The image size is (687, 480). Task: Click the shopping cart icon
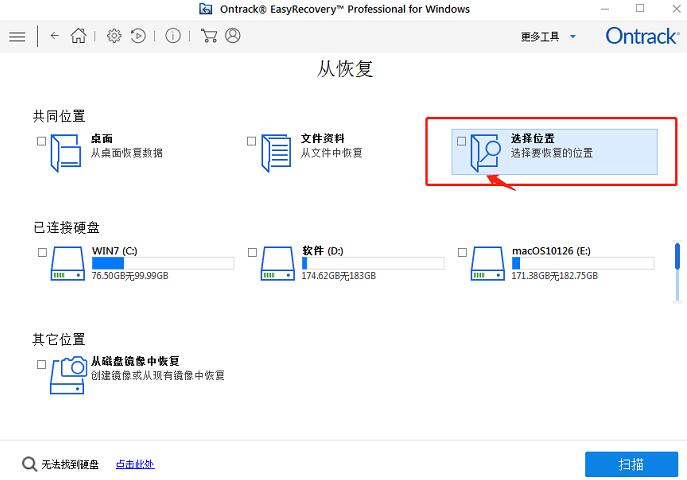click(209, 36)
